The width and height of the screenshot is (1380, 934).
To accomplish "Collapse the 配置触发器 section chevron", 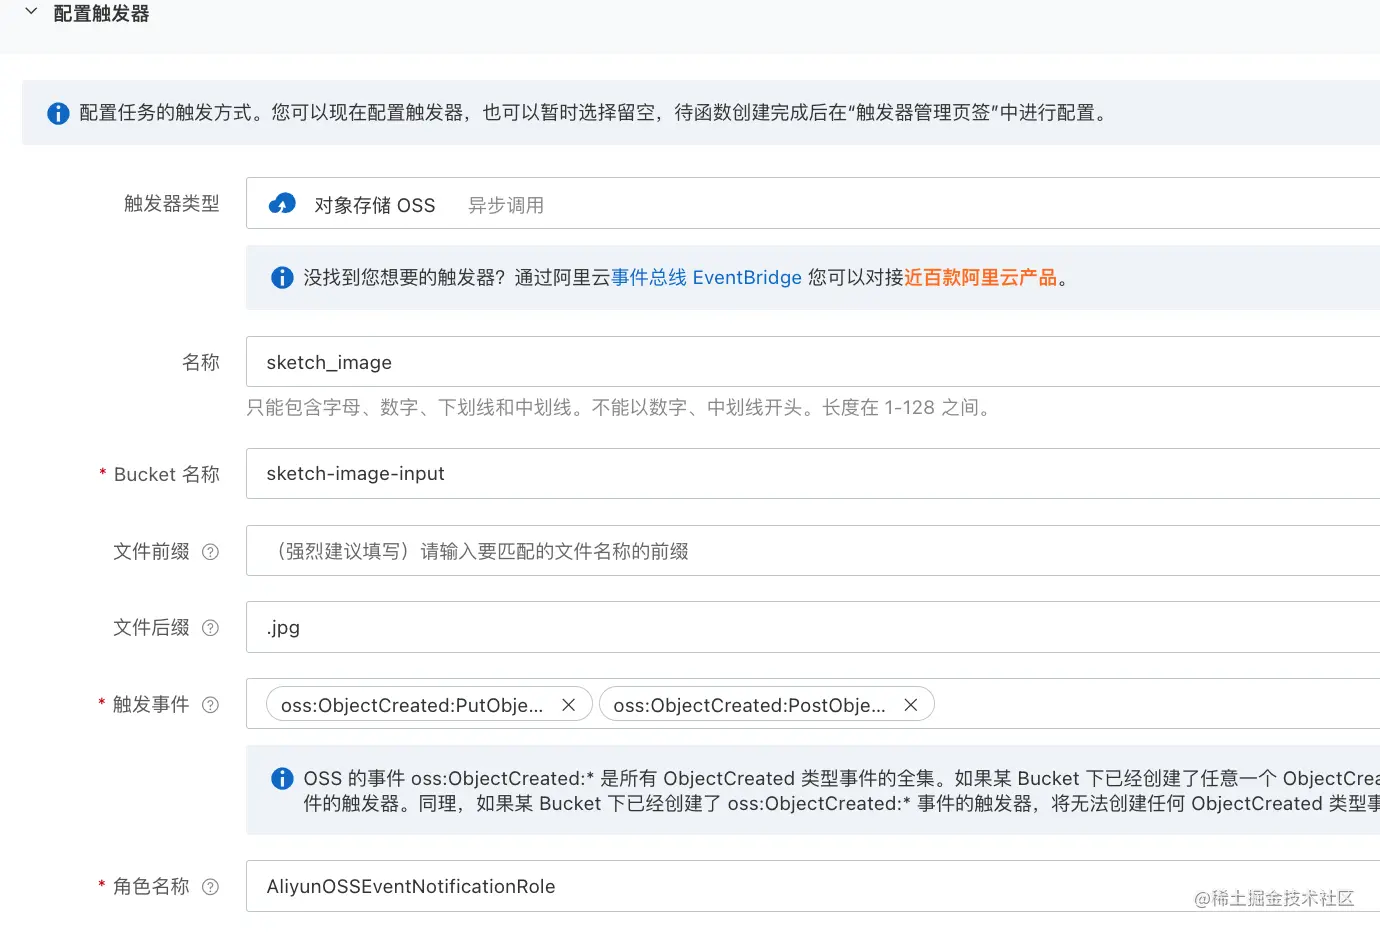I will tap(31, 12).
